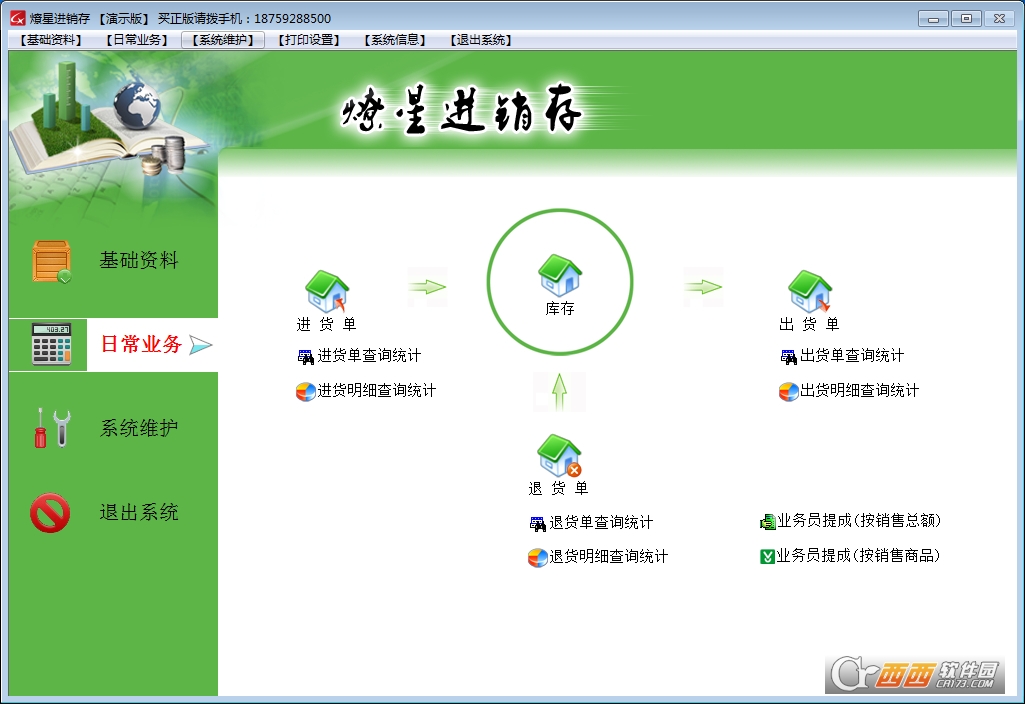Click the calculator icon for 日常业务

point(51,345)
